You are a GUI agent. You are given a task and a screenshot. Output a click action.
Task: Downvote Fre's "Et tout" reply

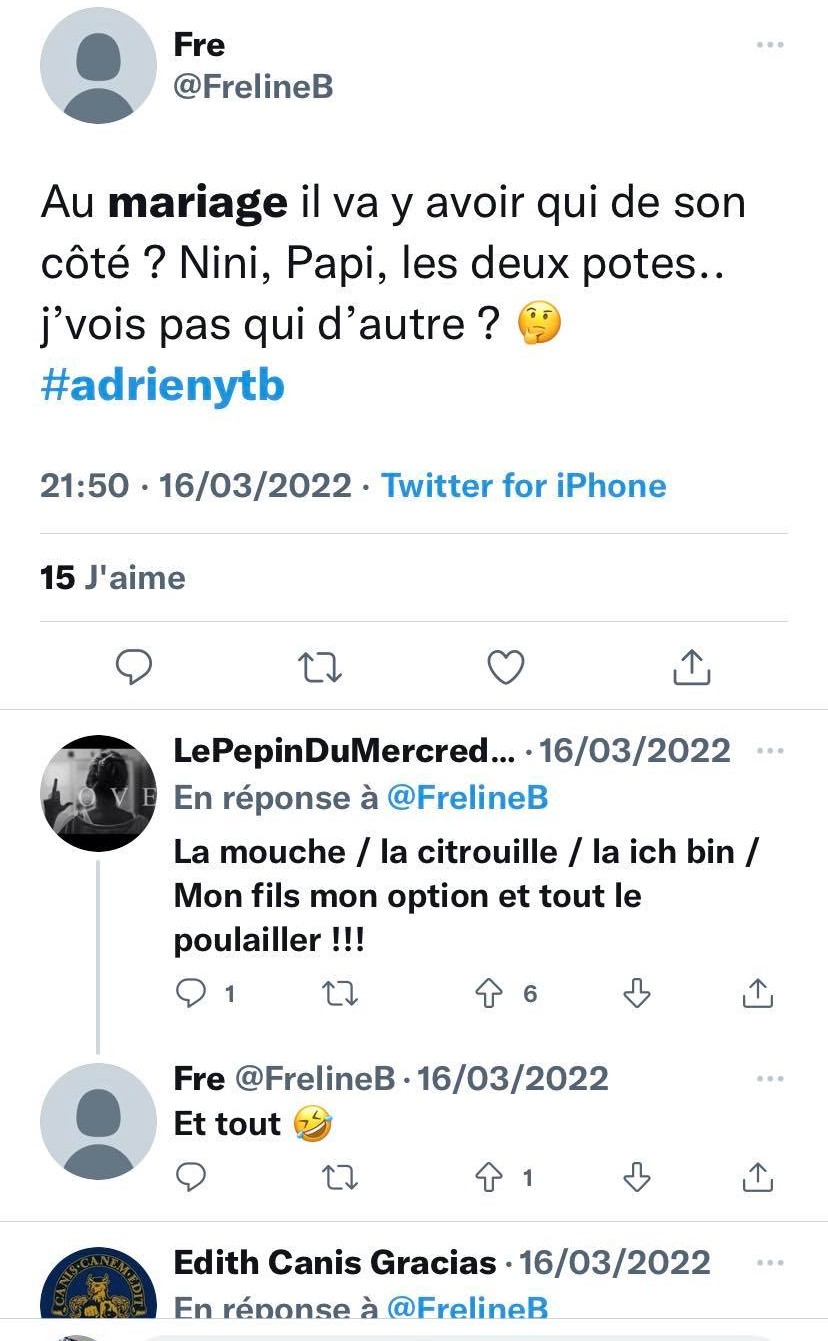point(637,1178)
